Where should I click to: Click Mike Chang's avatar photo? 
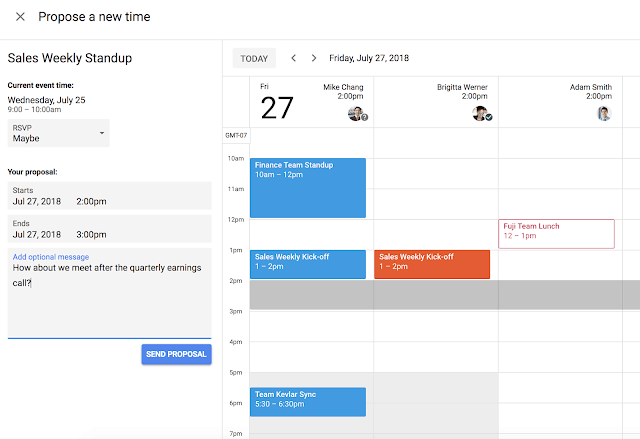point(355,114)
